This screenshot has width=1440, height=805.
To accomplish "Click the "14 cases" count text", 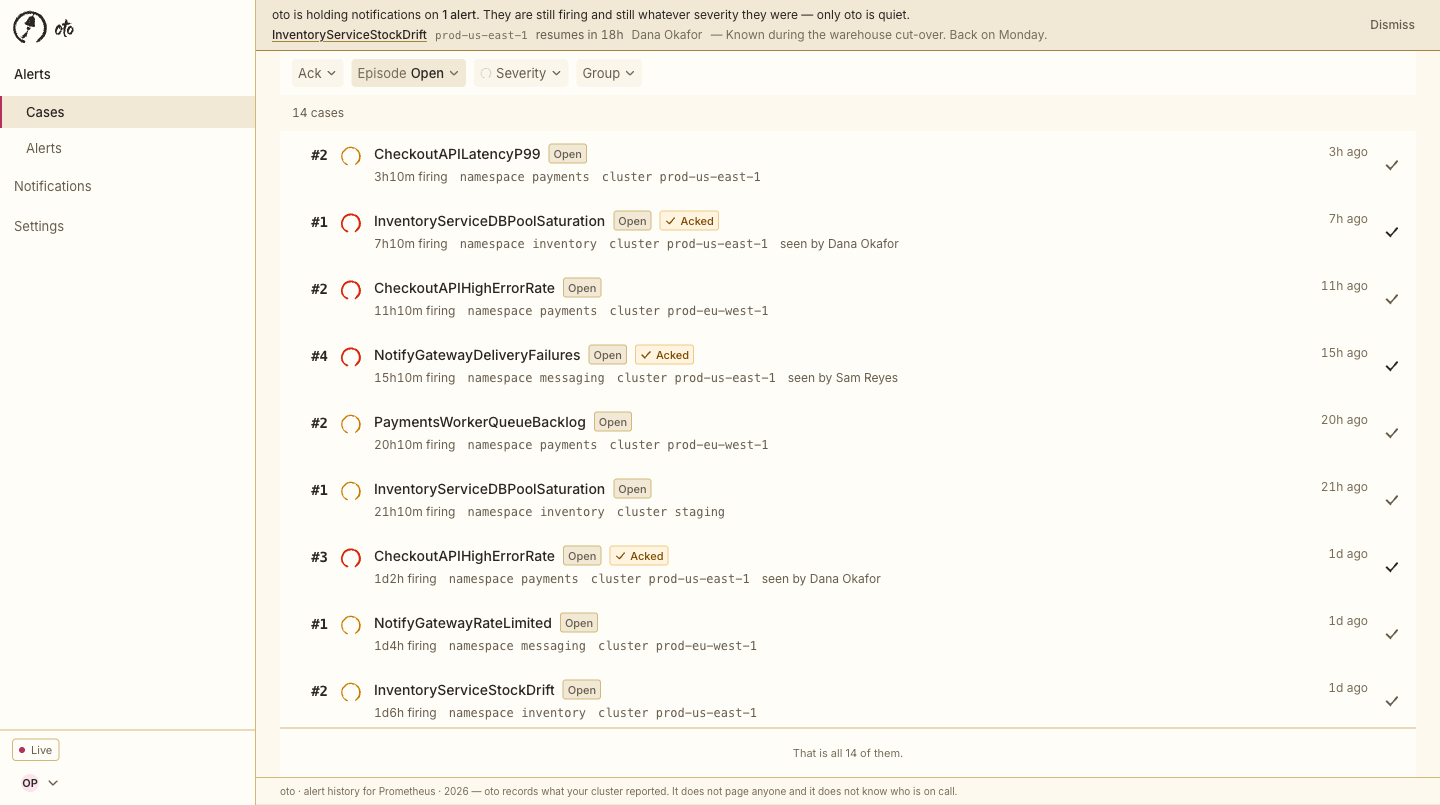I will pos(318,113).
